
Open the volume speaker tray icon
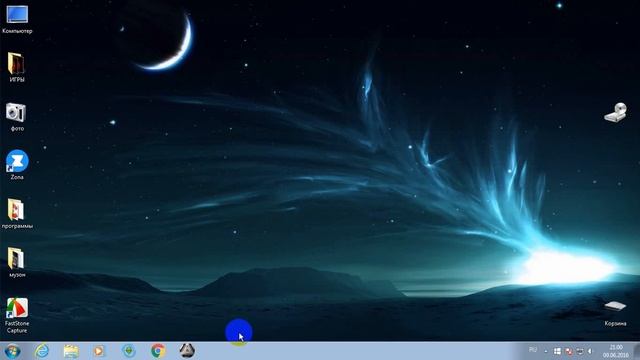tap(590, 351)
